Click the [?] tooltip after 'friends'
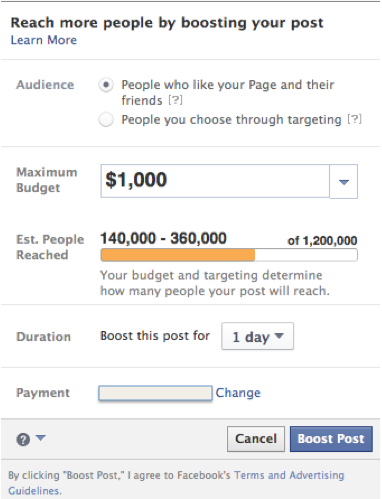382x499 pixels. pyautogui.click(x=175, y=100)
